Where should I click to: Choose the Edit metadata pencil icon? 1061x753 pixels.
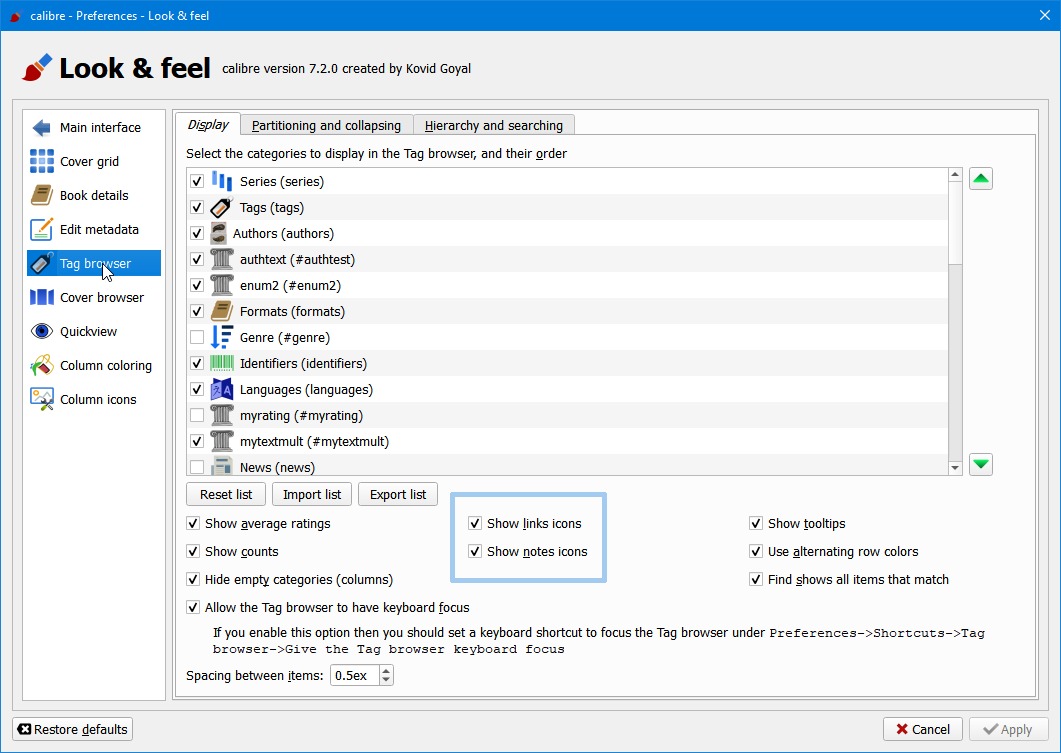pos(41,229)
